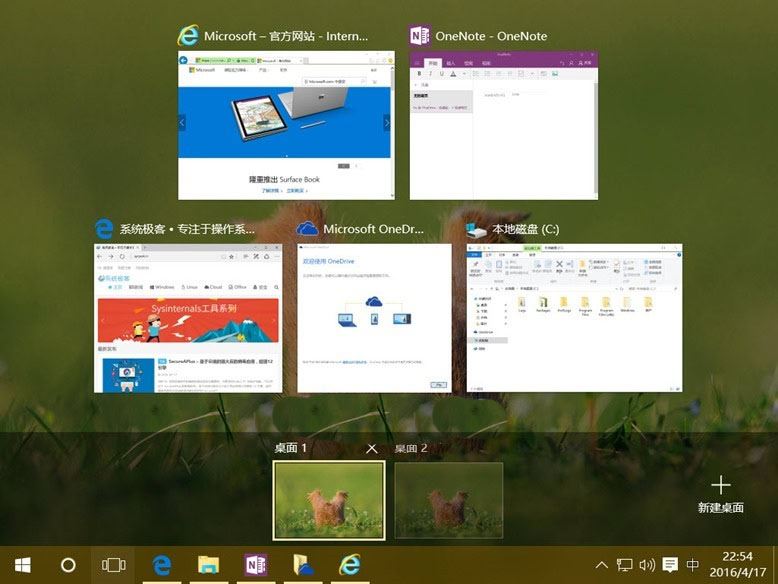This screenshot has height=584, width=778.
Task: Open OneNote from the taskbar
Action: click(x=255, y=565)
